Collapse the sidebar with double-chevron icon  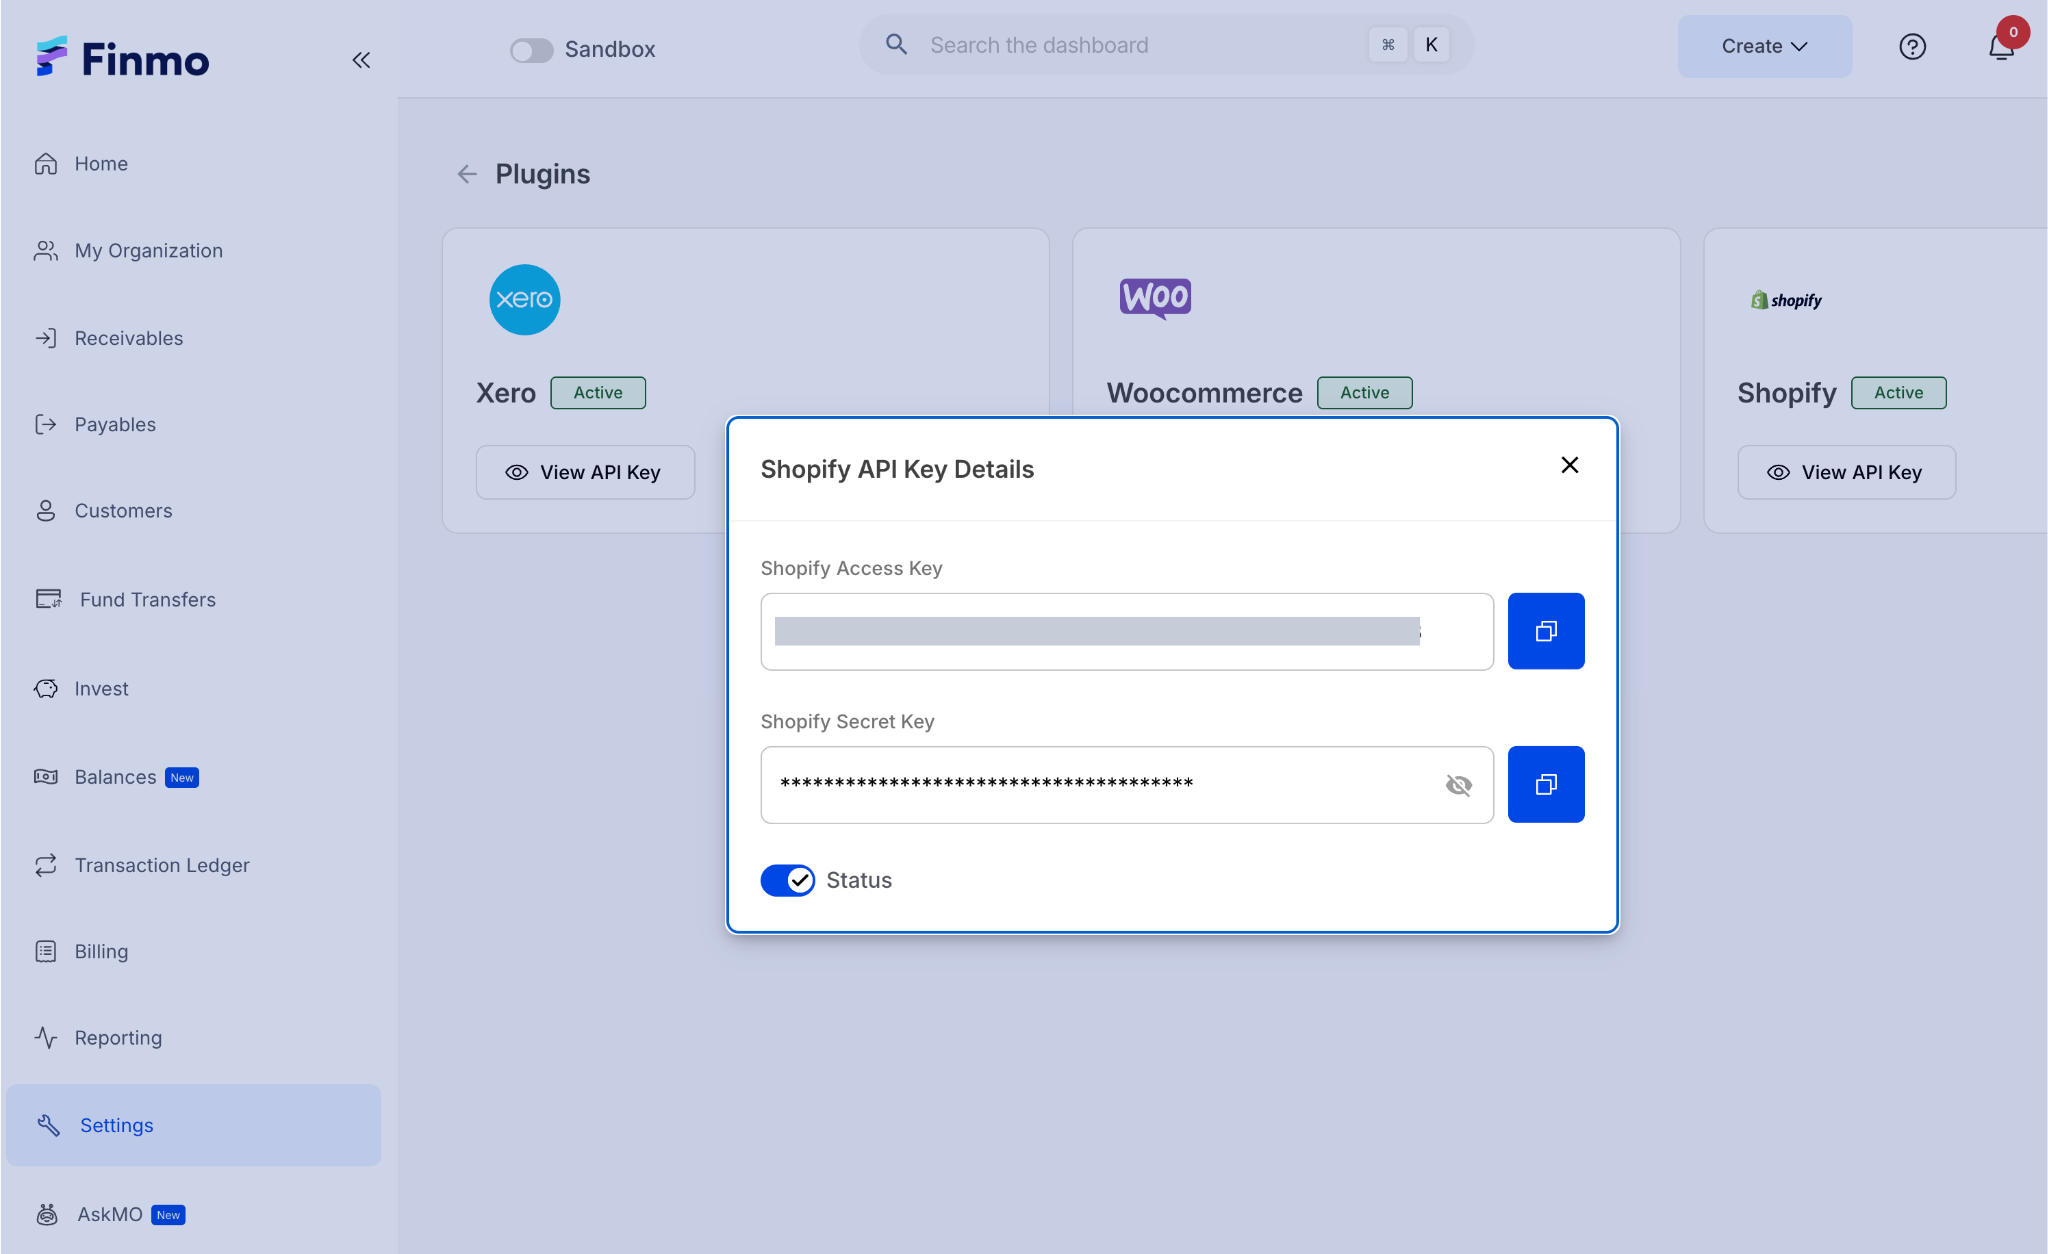pos(361,60)
